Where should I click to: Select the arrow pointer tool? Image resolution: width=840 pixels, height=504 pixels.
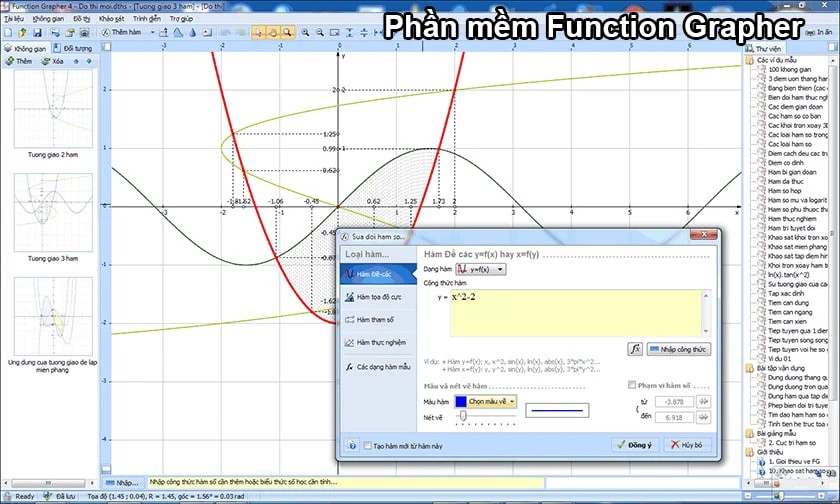coord(258,33)
